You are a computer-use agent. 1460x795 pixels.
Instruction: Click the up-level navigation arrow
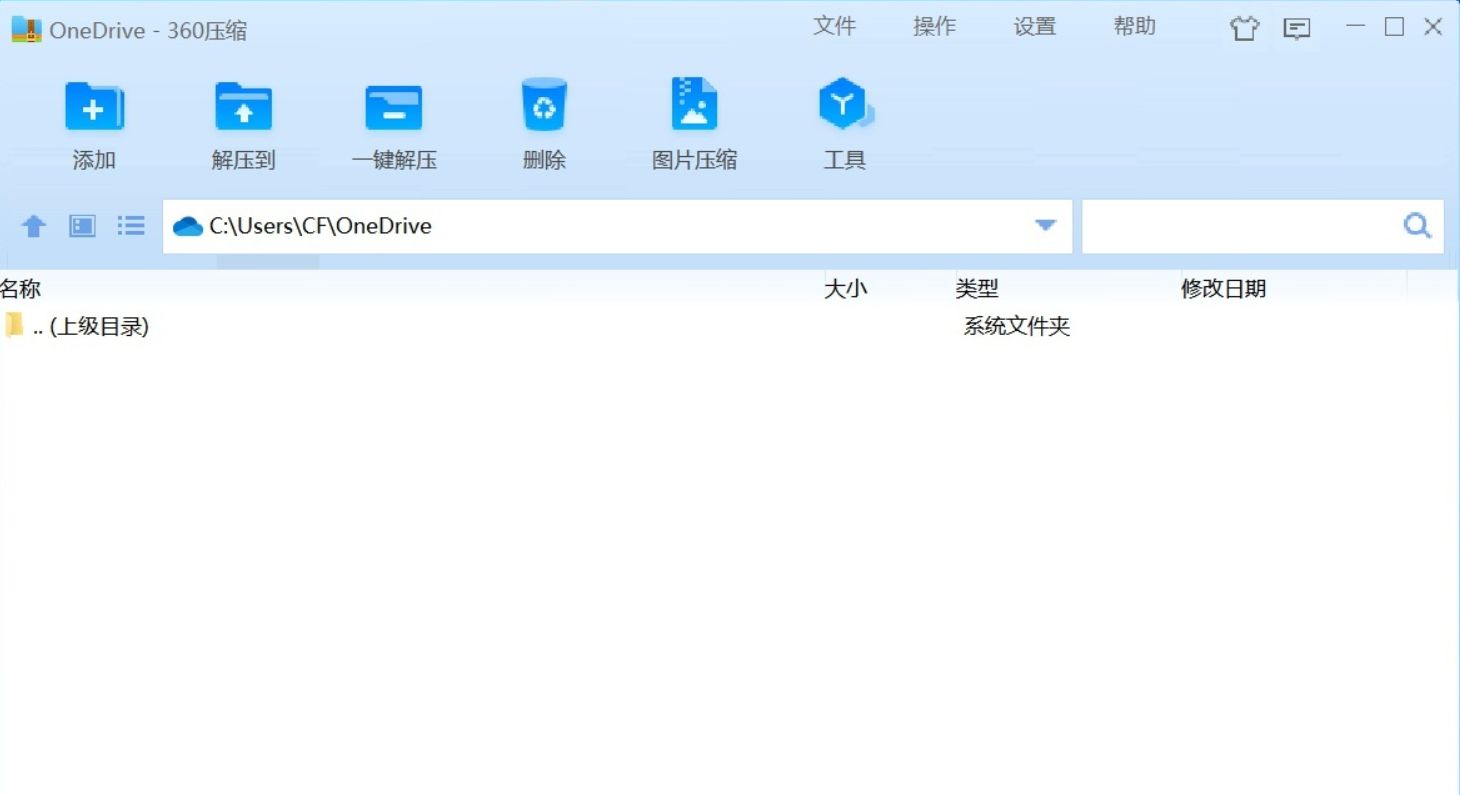click(x=32, y=226)
